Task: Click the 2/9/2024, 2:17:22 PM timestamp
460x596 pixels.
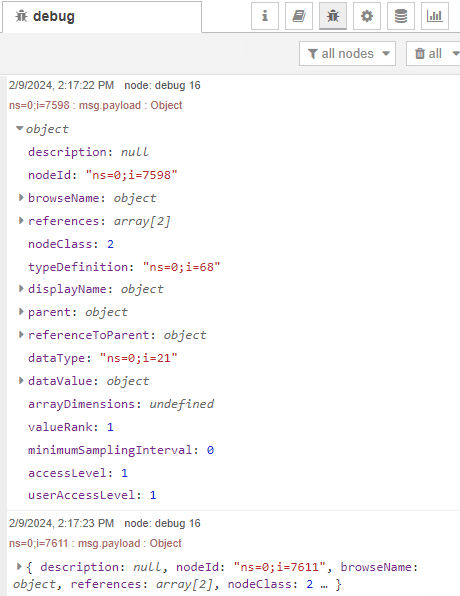Action: click(x=62, y=85)
